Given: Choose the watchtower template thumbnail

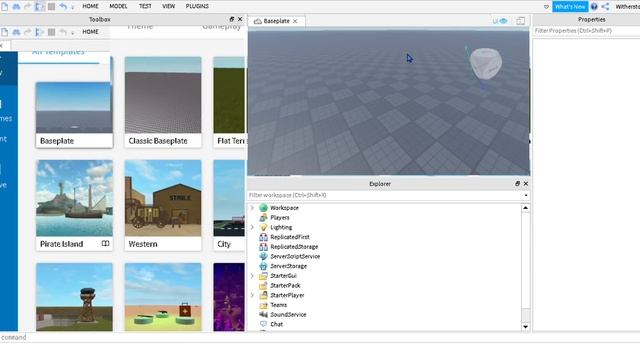Looking at the screenshot, I should pyautogui.click(x=74, y=297).
